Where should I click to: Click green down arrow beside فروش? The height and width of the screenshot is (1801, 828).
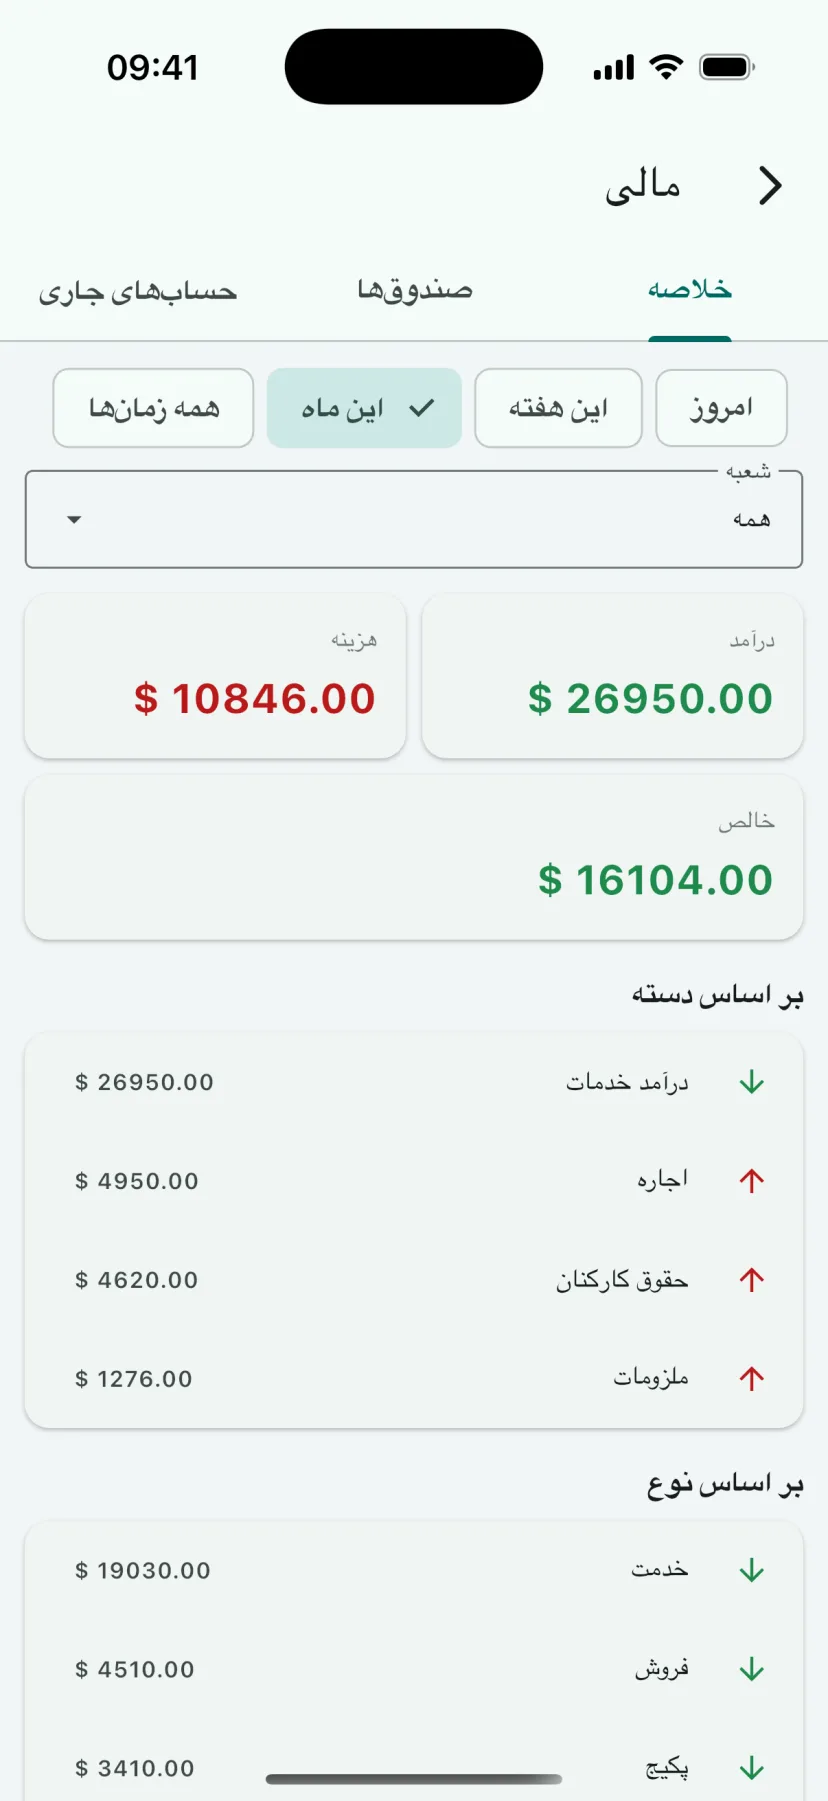[752, 1669]
